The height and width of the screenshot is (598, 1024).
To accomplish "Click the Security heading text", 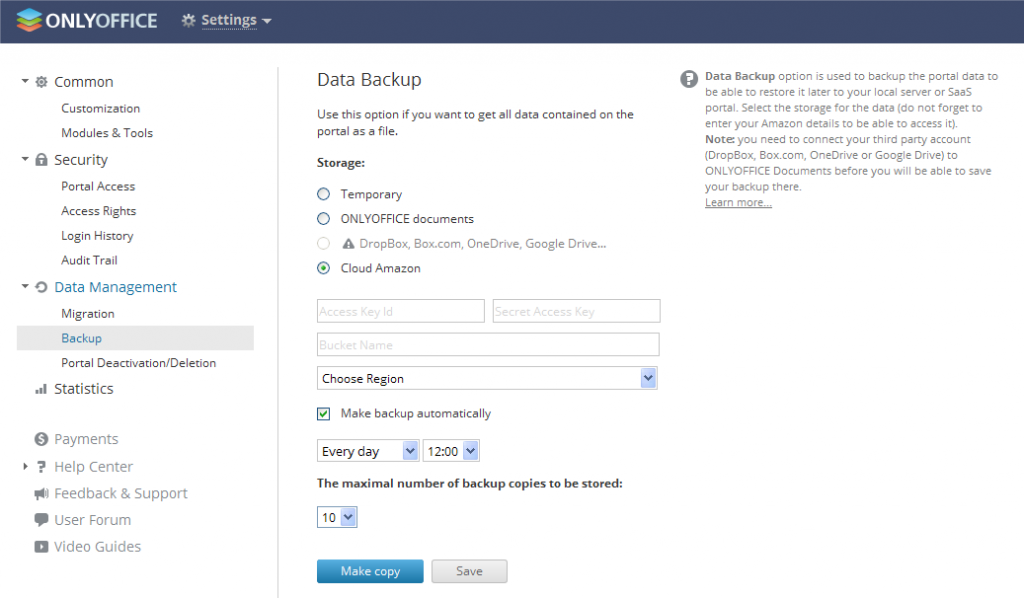I will point(81,159).
